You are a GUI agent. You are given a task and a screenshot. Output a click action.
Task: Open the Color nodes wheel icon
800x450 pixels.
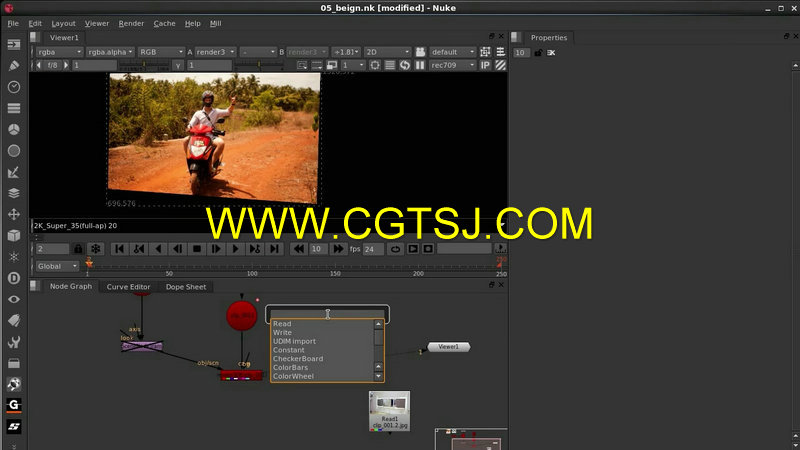[x=14, y=130]
